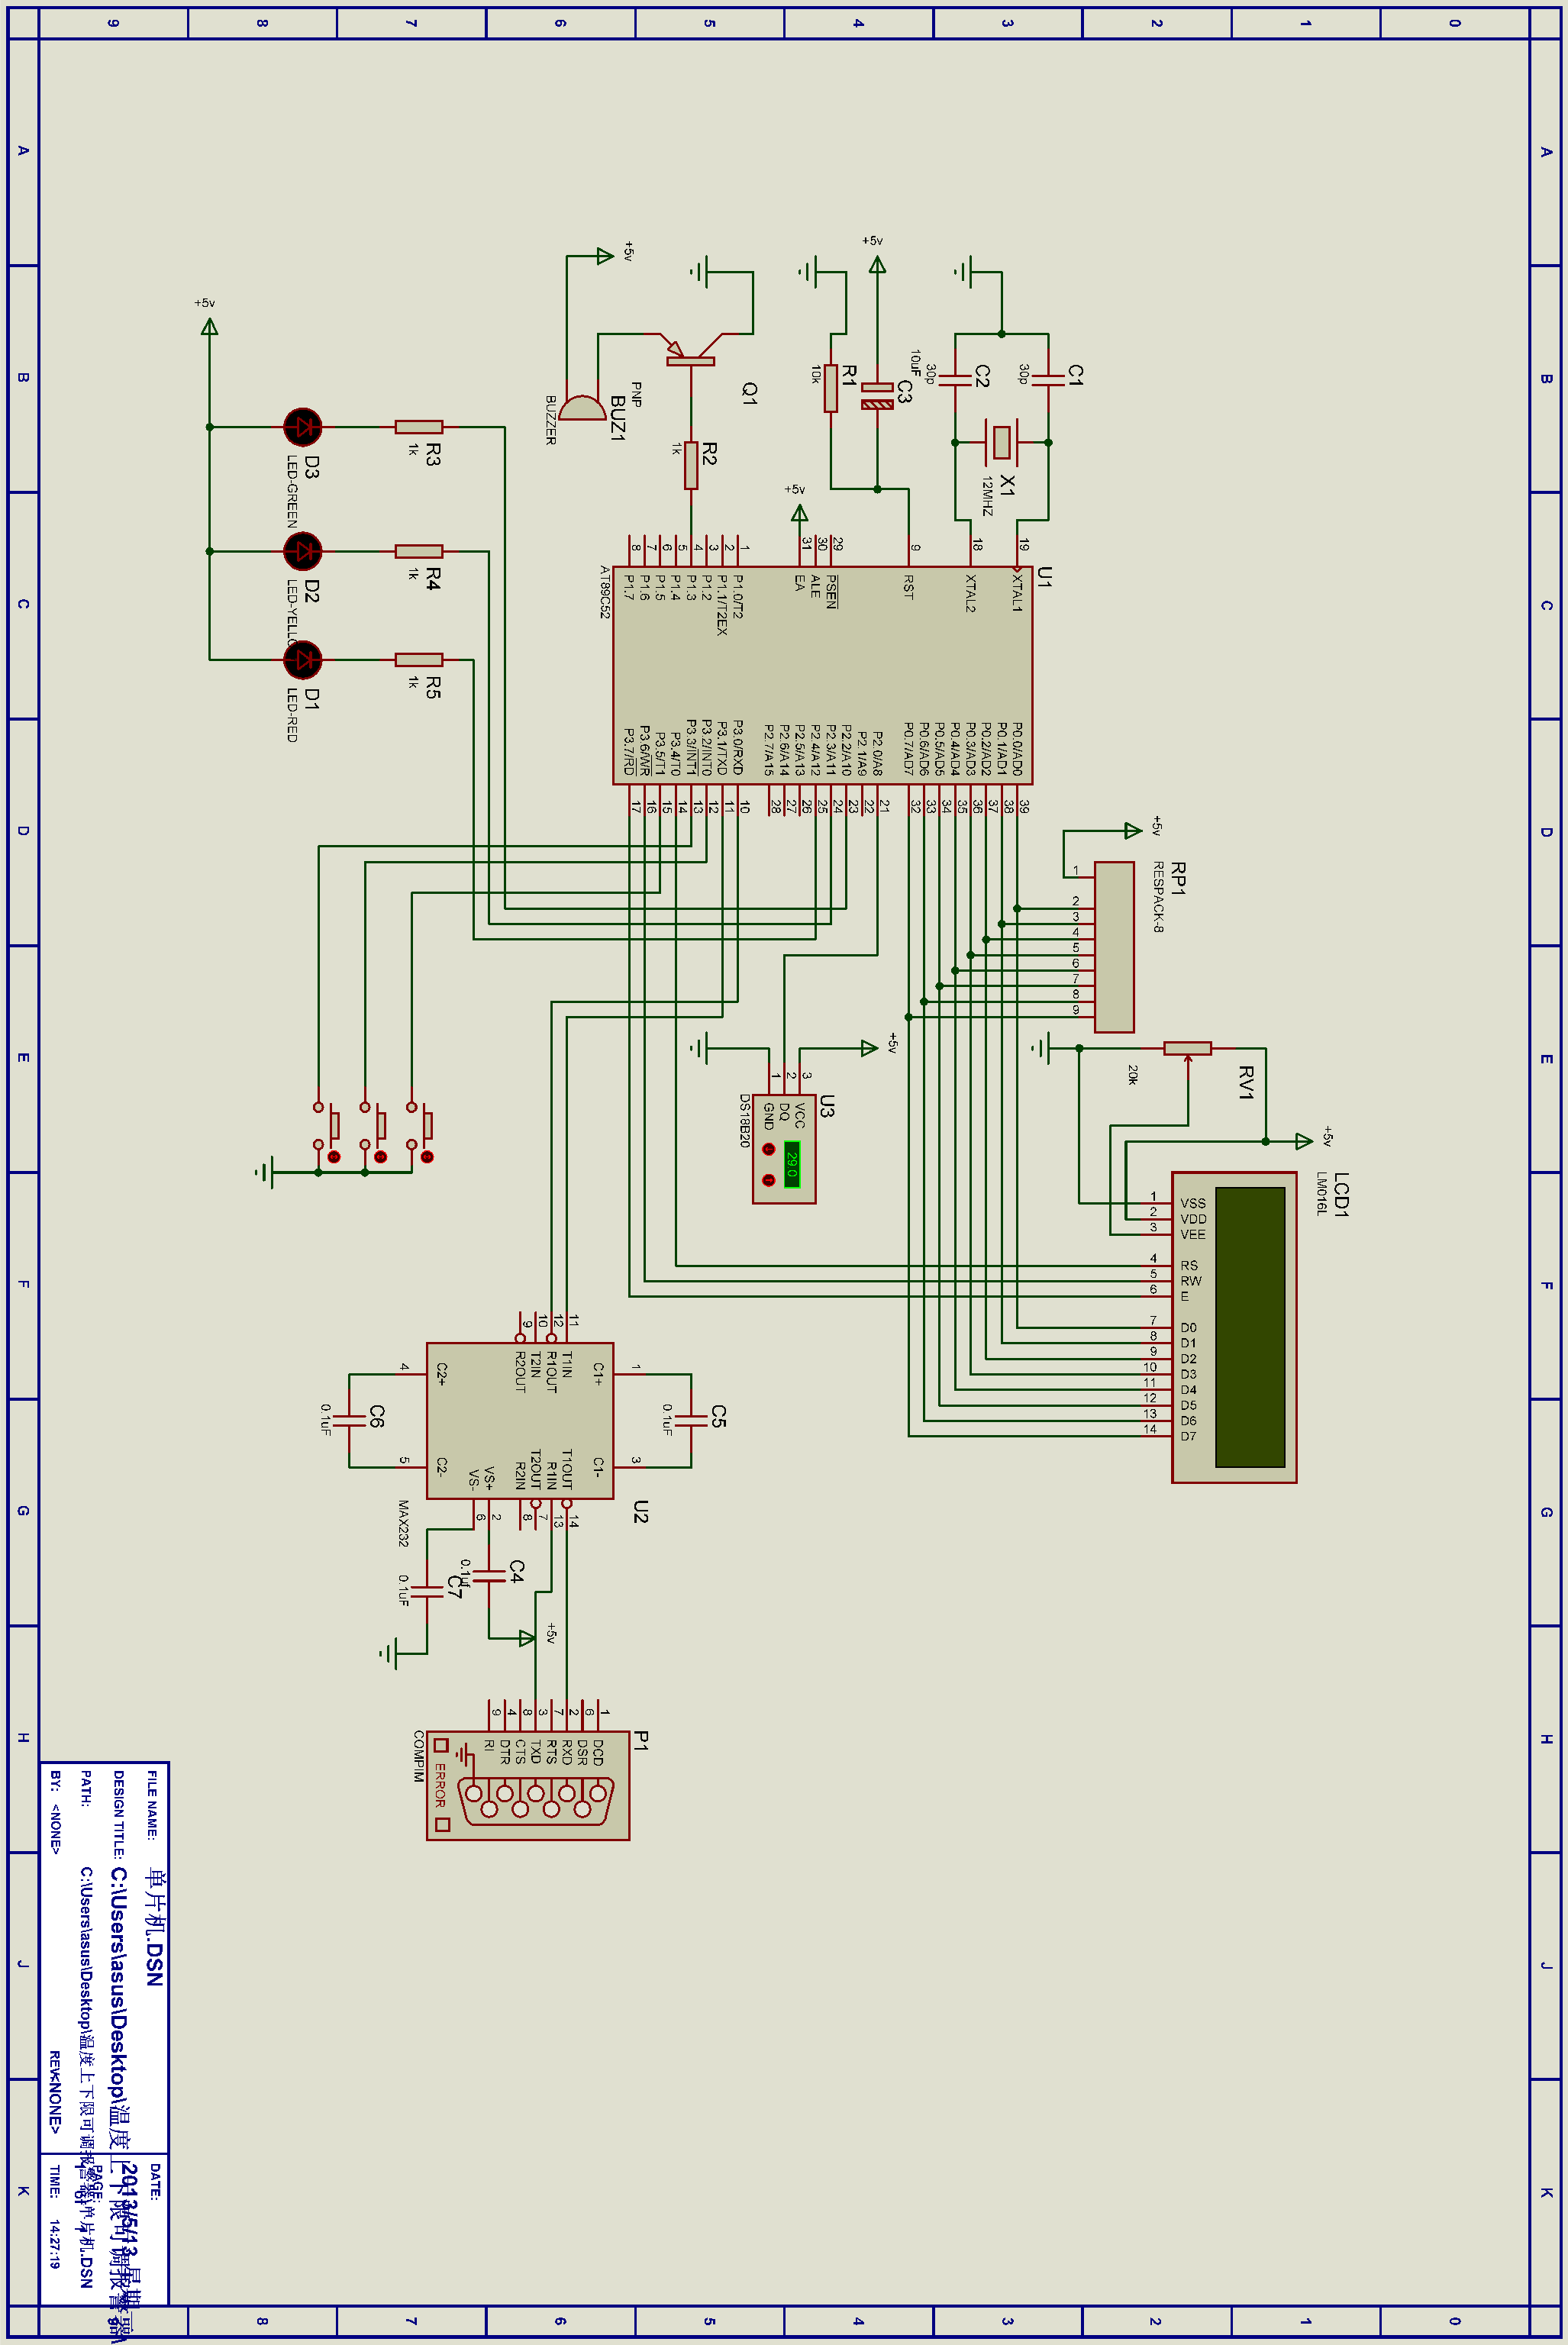Click the LM016L LCD display screen
This screenshot has width=1568, height=2345.
click(1249, 1327)
